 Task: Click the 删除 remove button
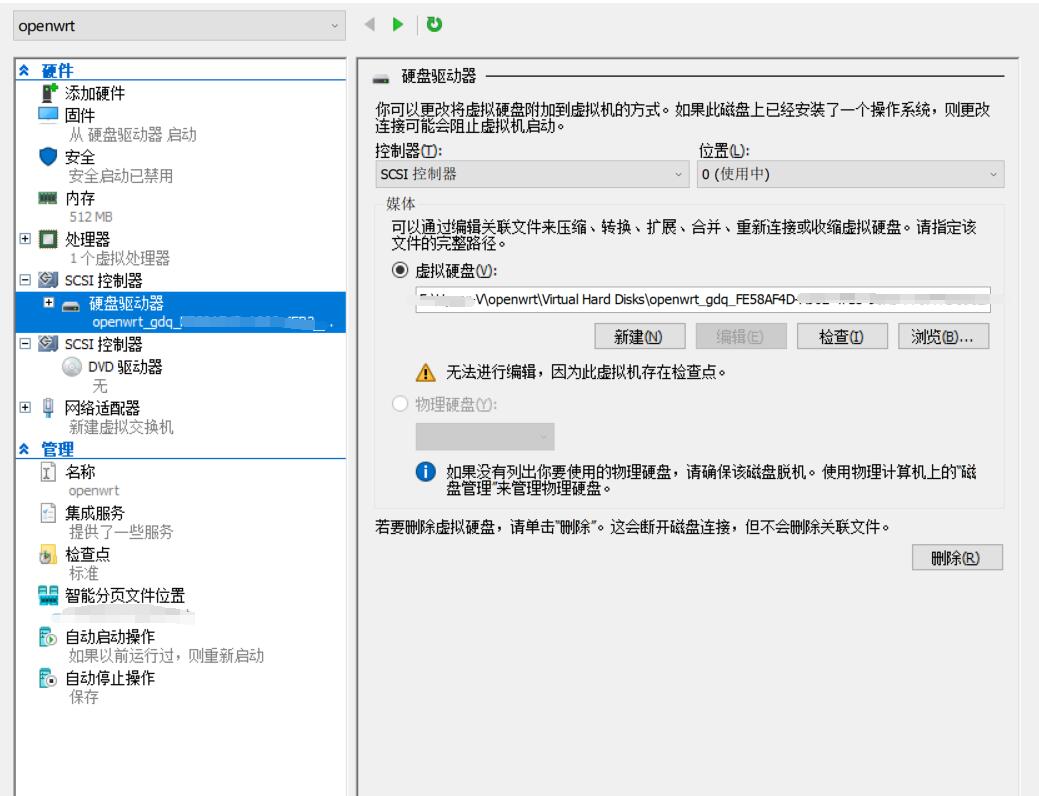point(958,557)
